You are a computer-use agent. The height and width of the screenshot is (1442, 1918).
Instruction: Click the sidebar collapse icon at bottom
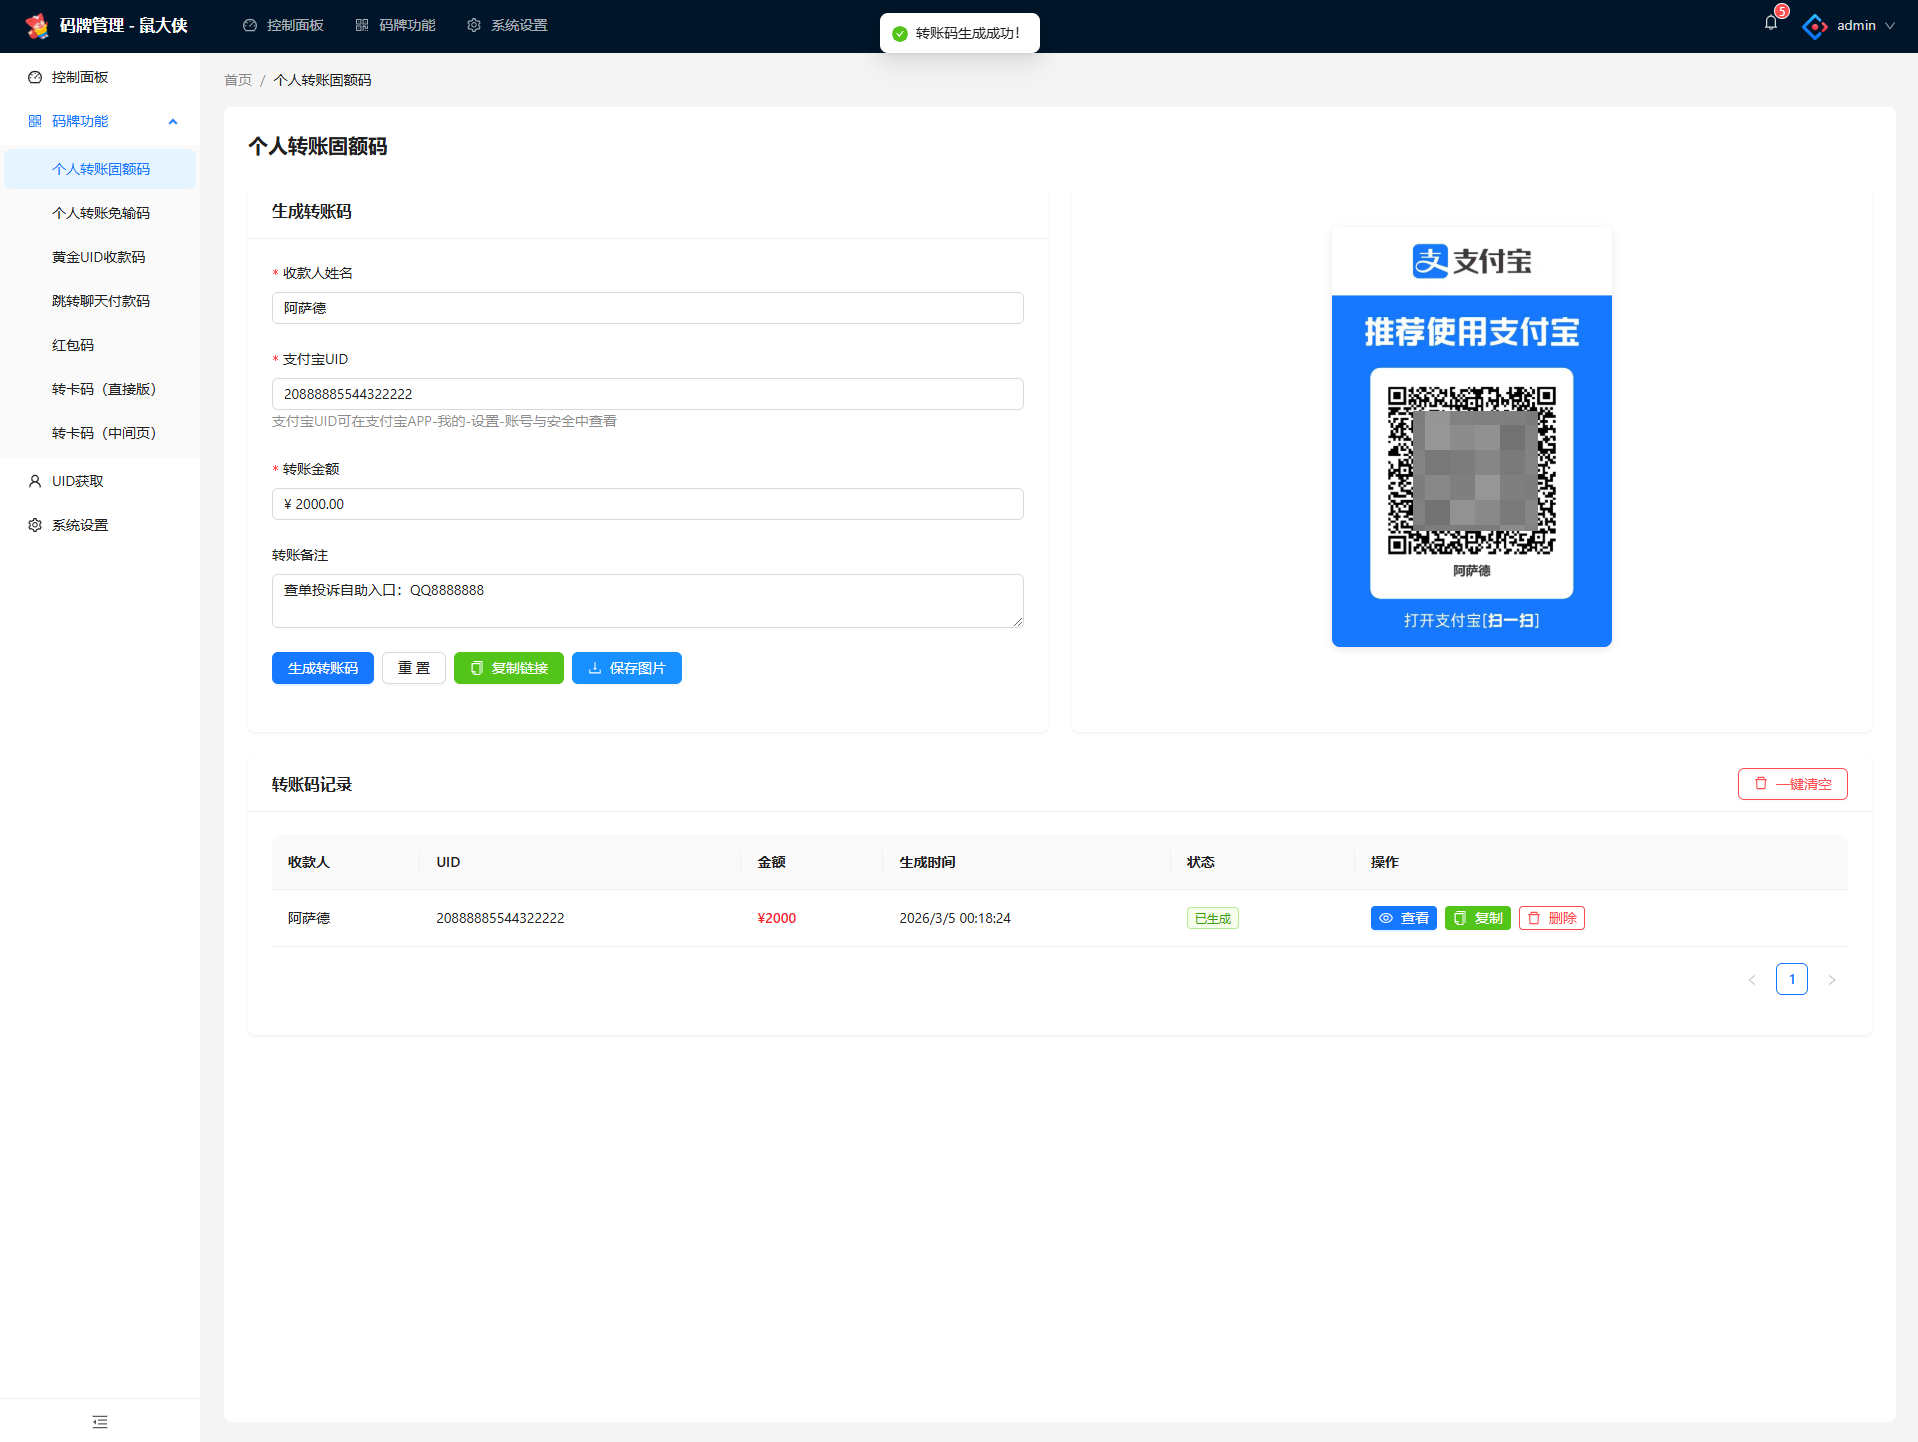coord(100,1421)
